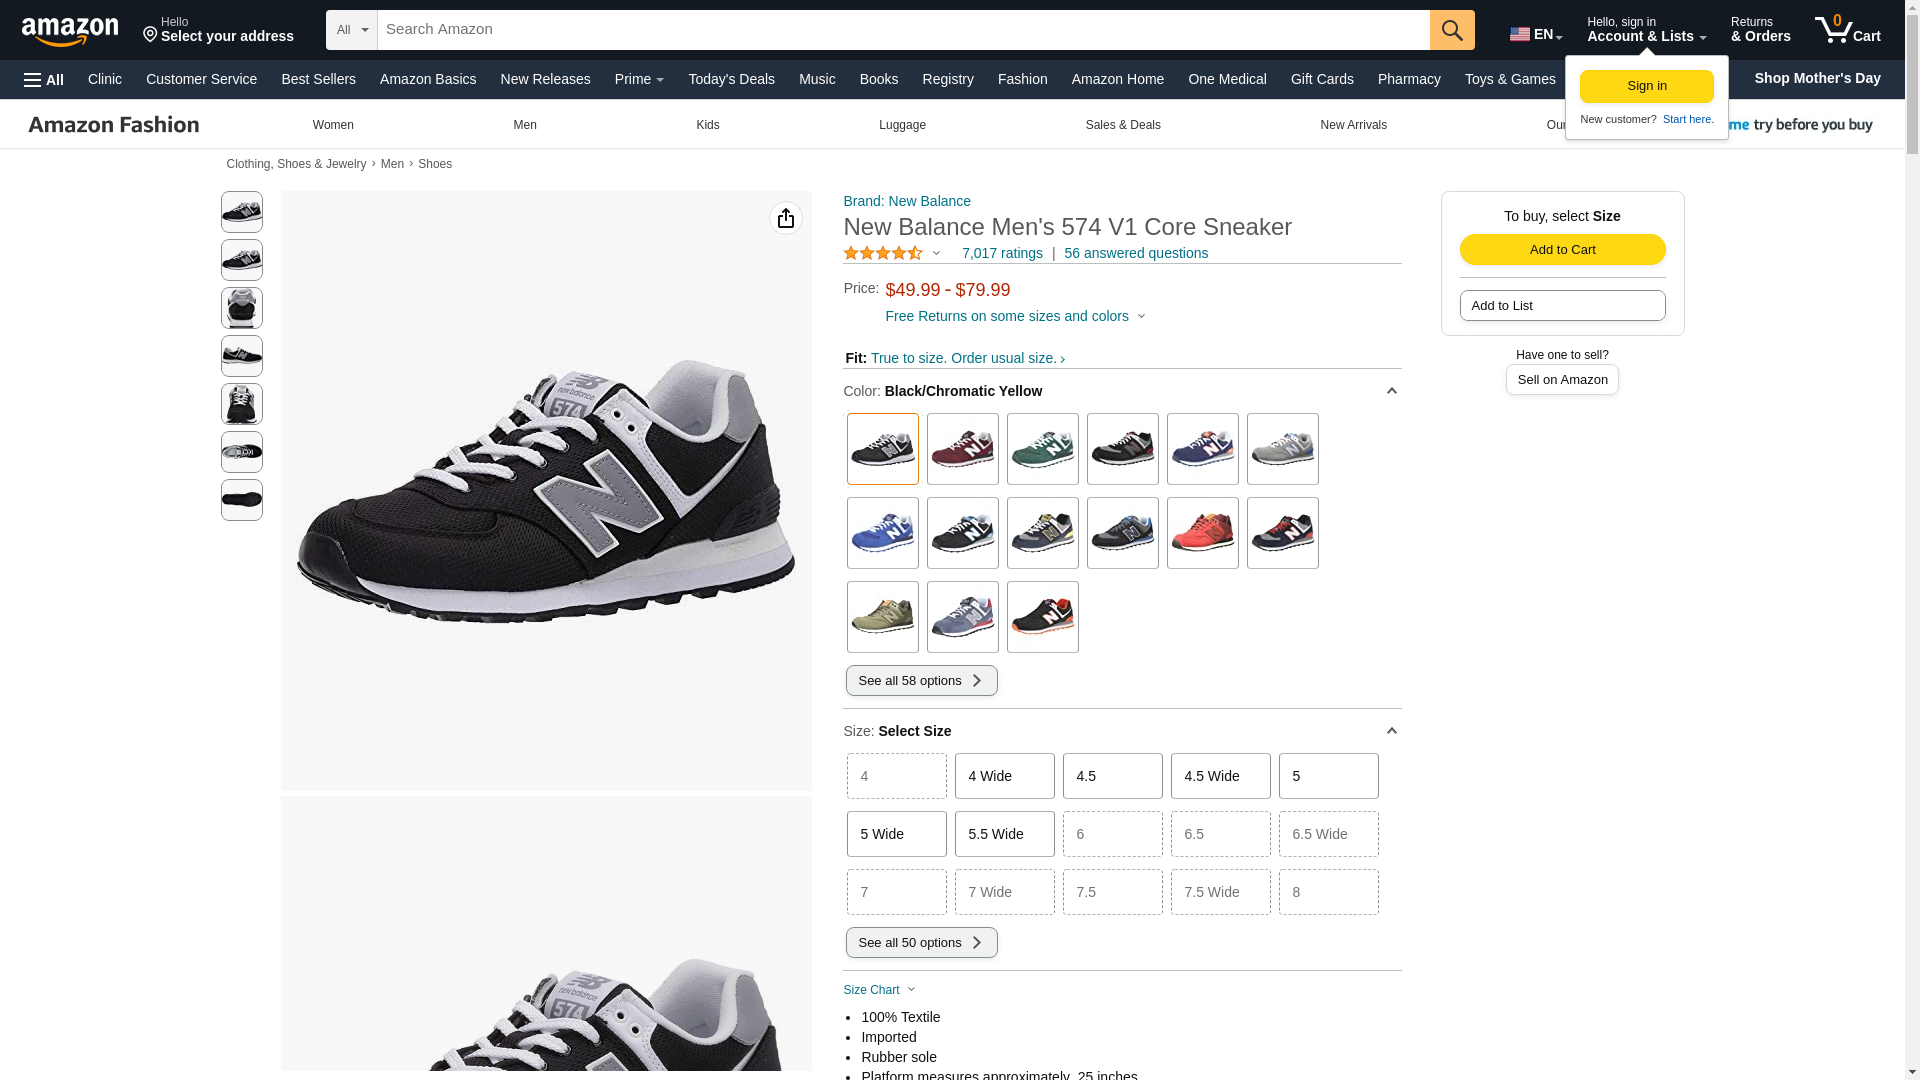Open Today's Deals in navigation bar

pos(731,79)
